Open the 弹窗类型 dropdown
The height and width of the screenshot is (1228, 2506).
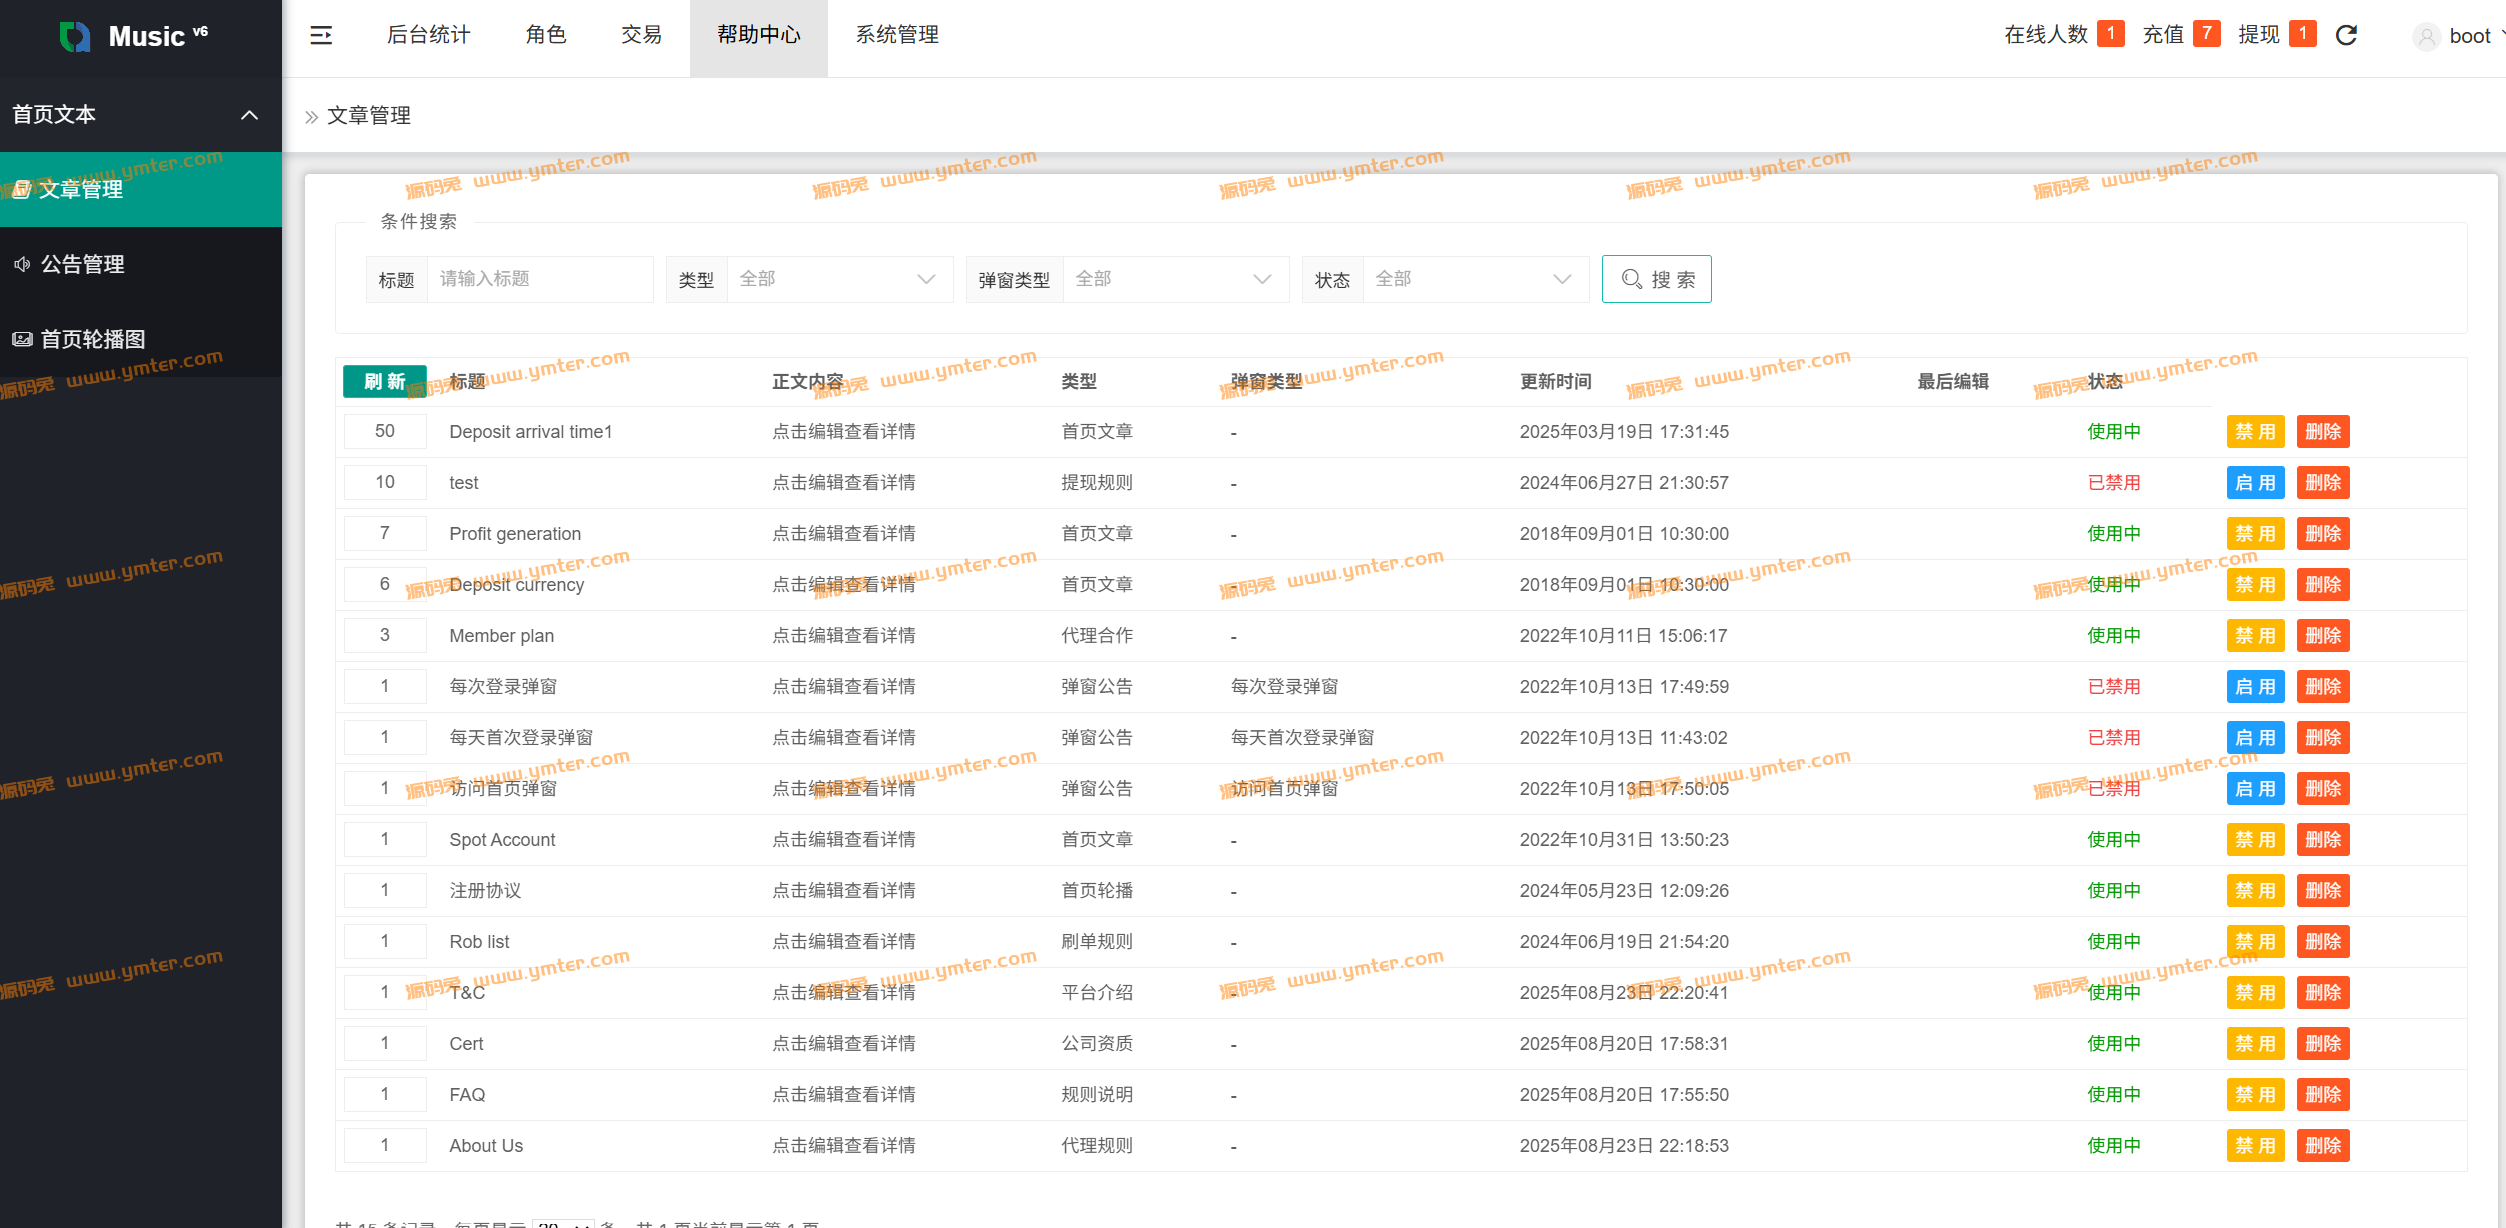[x=1174, y=279]
